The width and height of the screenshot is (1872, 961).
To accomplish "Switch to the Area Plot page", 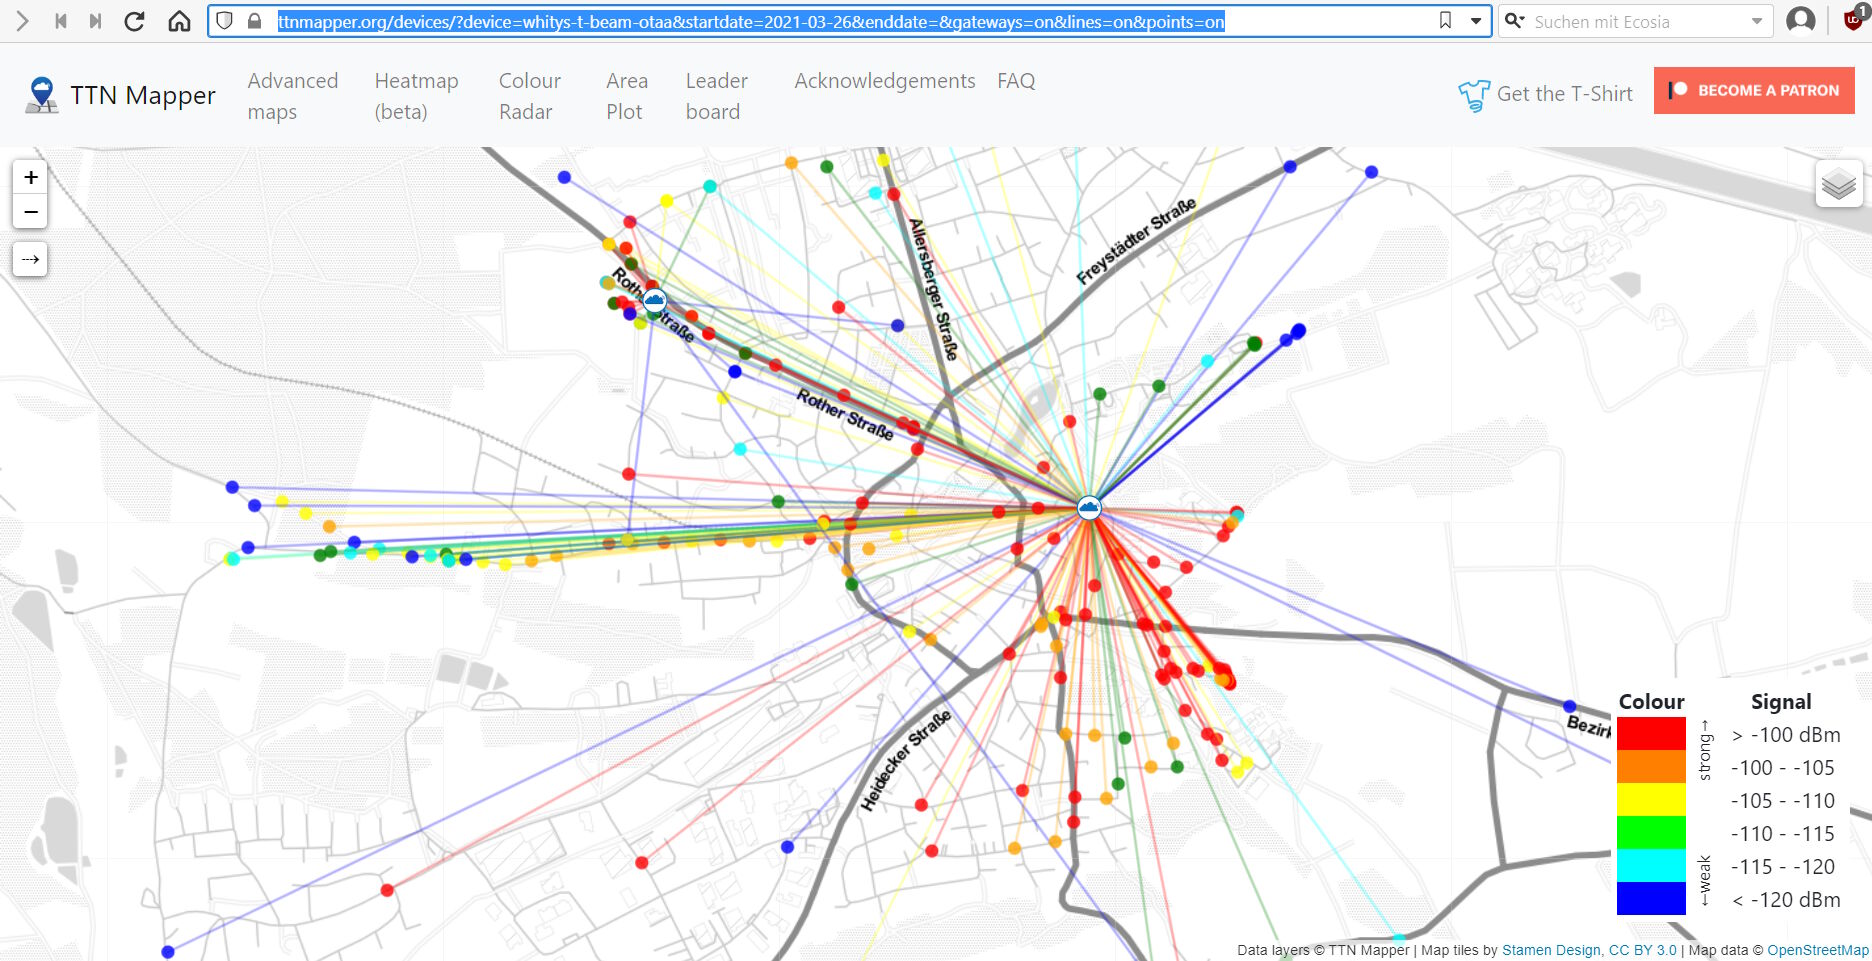I will (627, 96).
